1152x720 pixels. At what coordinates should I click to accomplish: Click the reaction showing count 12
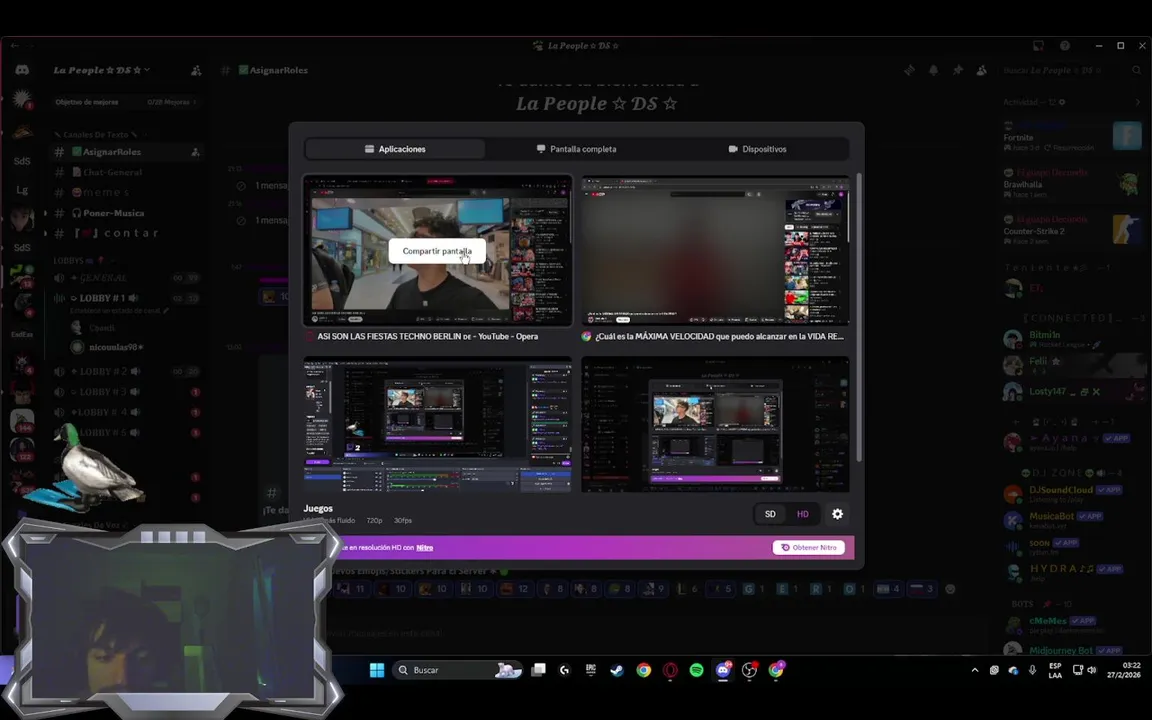click(x=514, y=589)
